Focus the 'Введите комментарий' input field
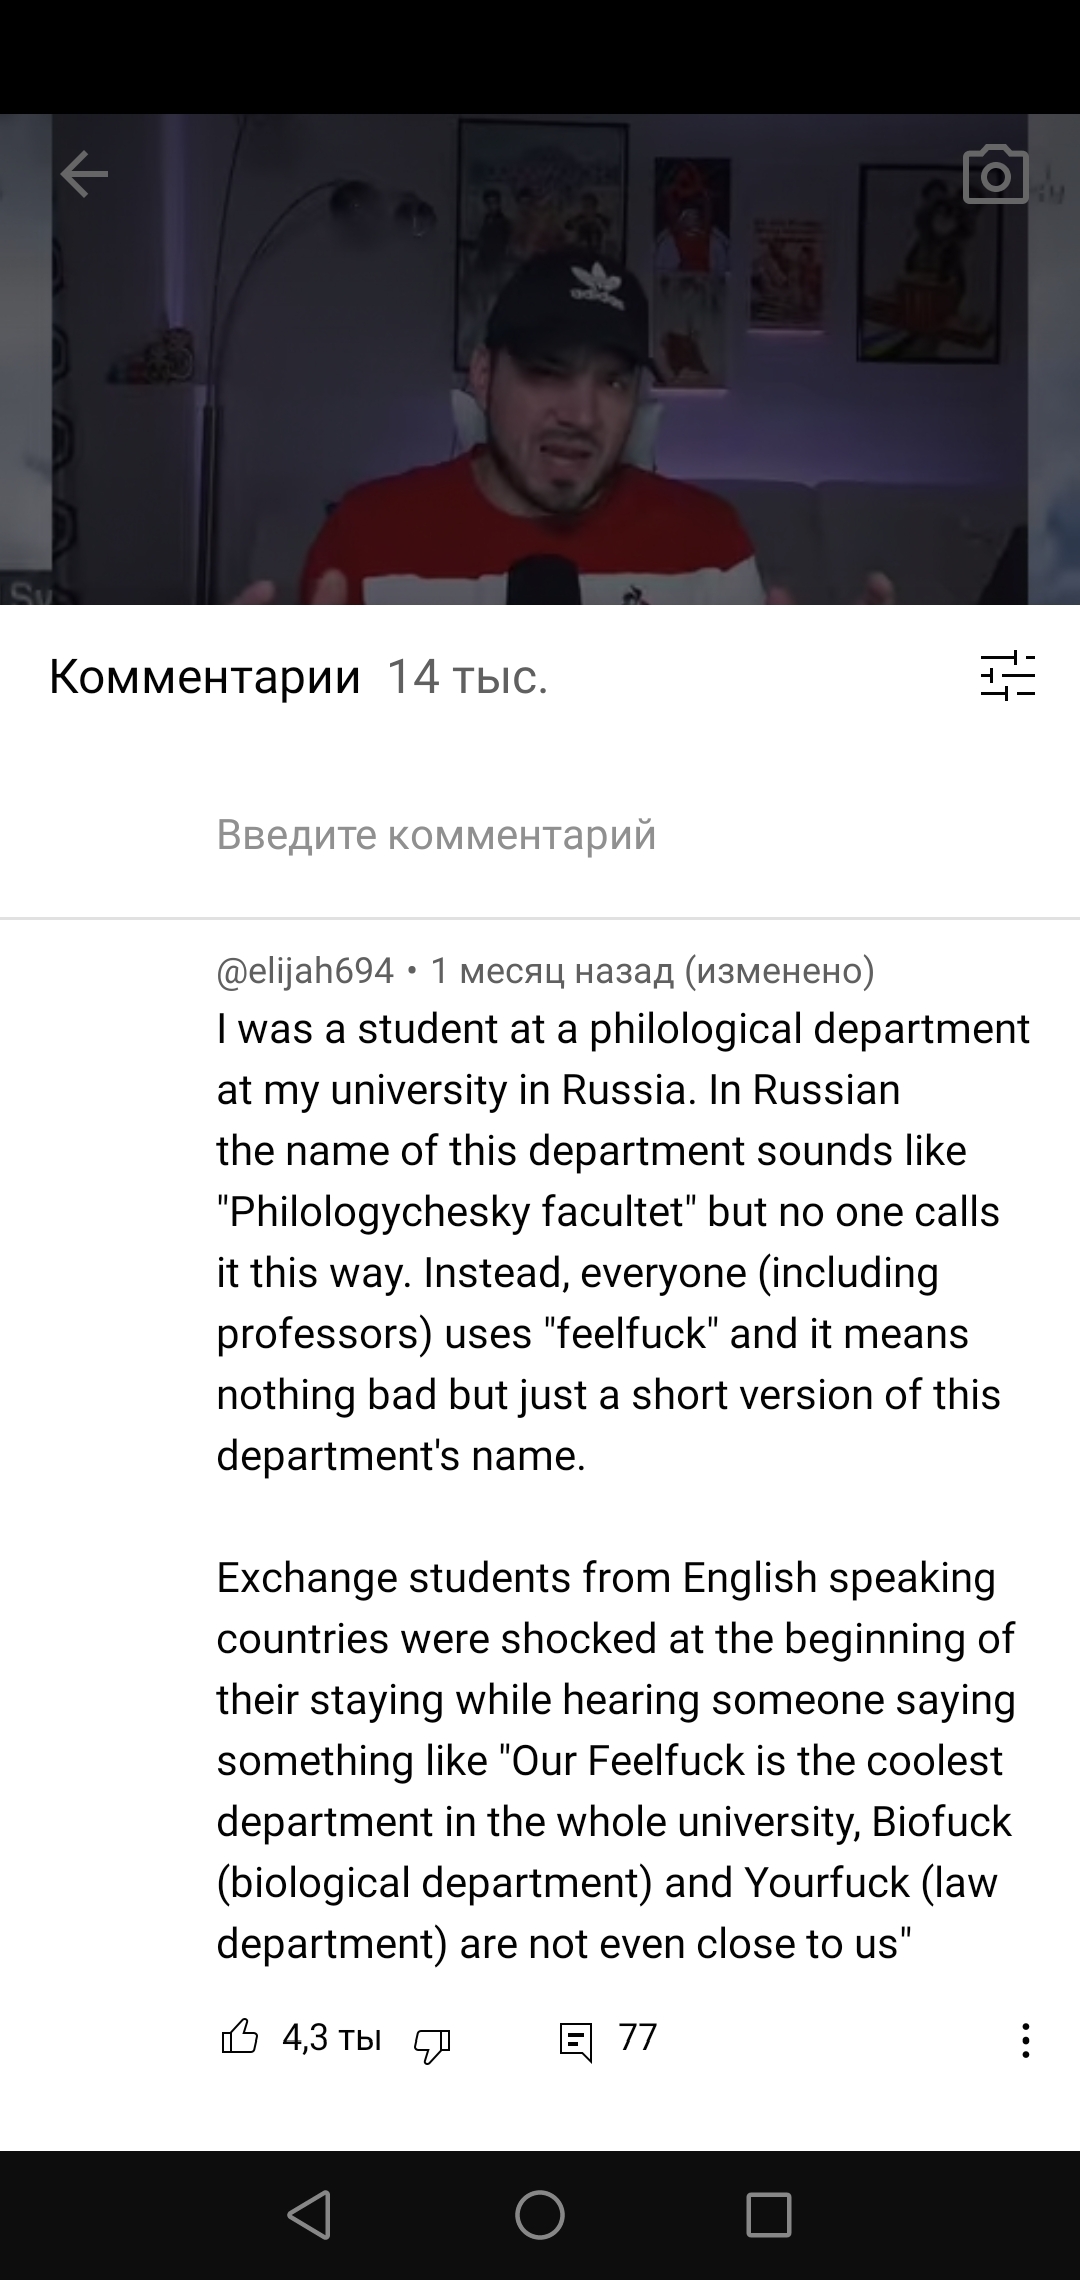Image resolution: width=1080 pixels, height=2280 pixels. pyautogui.click(x=436, y=834)
